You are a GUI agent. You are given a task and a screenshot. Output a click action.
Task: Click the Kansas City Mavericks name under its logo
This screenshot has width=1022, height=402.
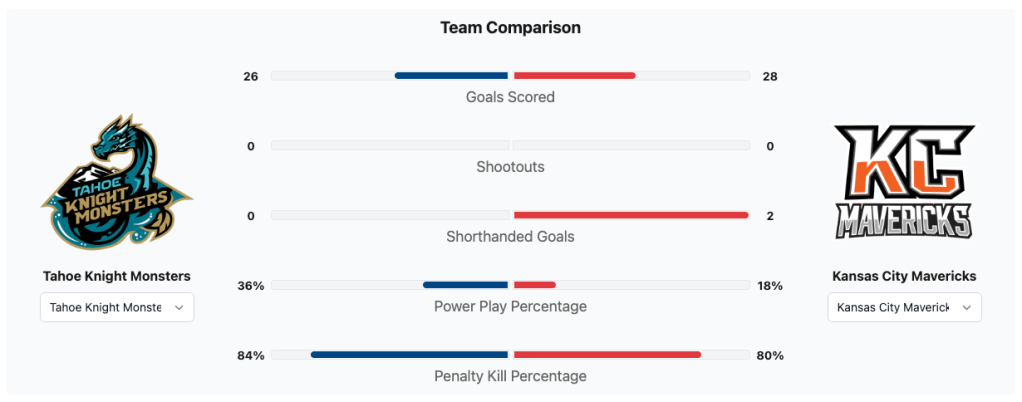(x=904, y=276)
